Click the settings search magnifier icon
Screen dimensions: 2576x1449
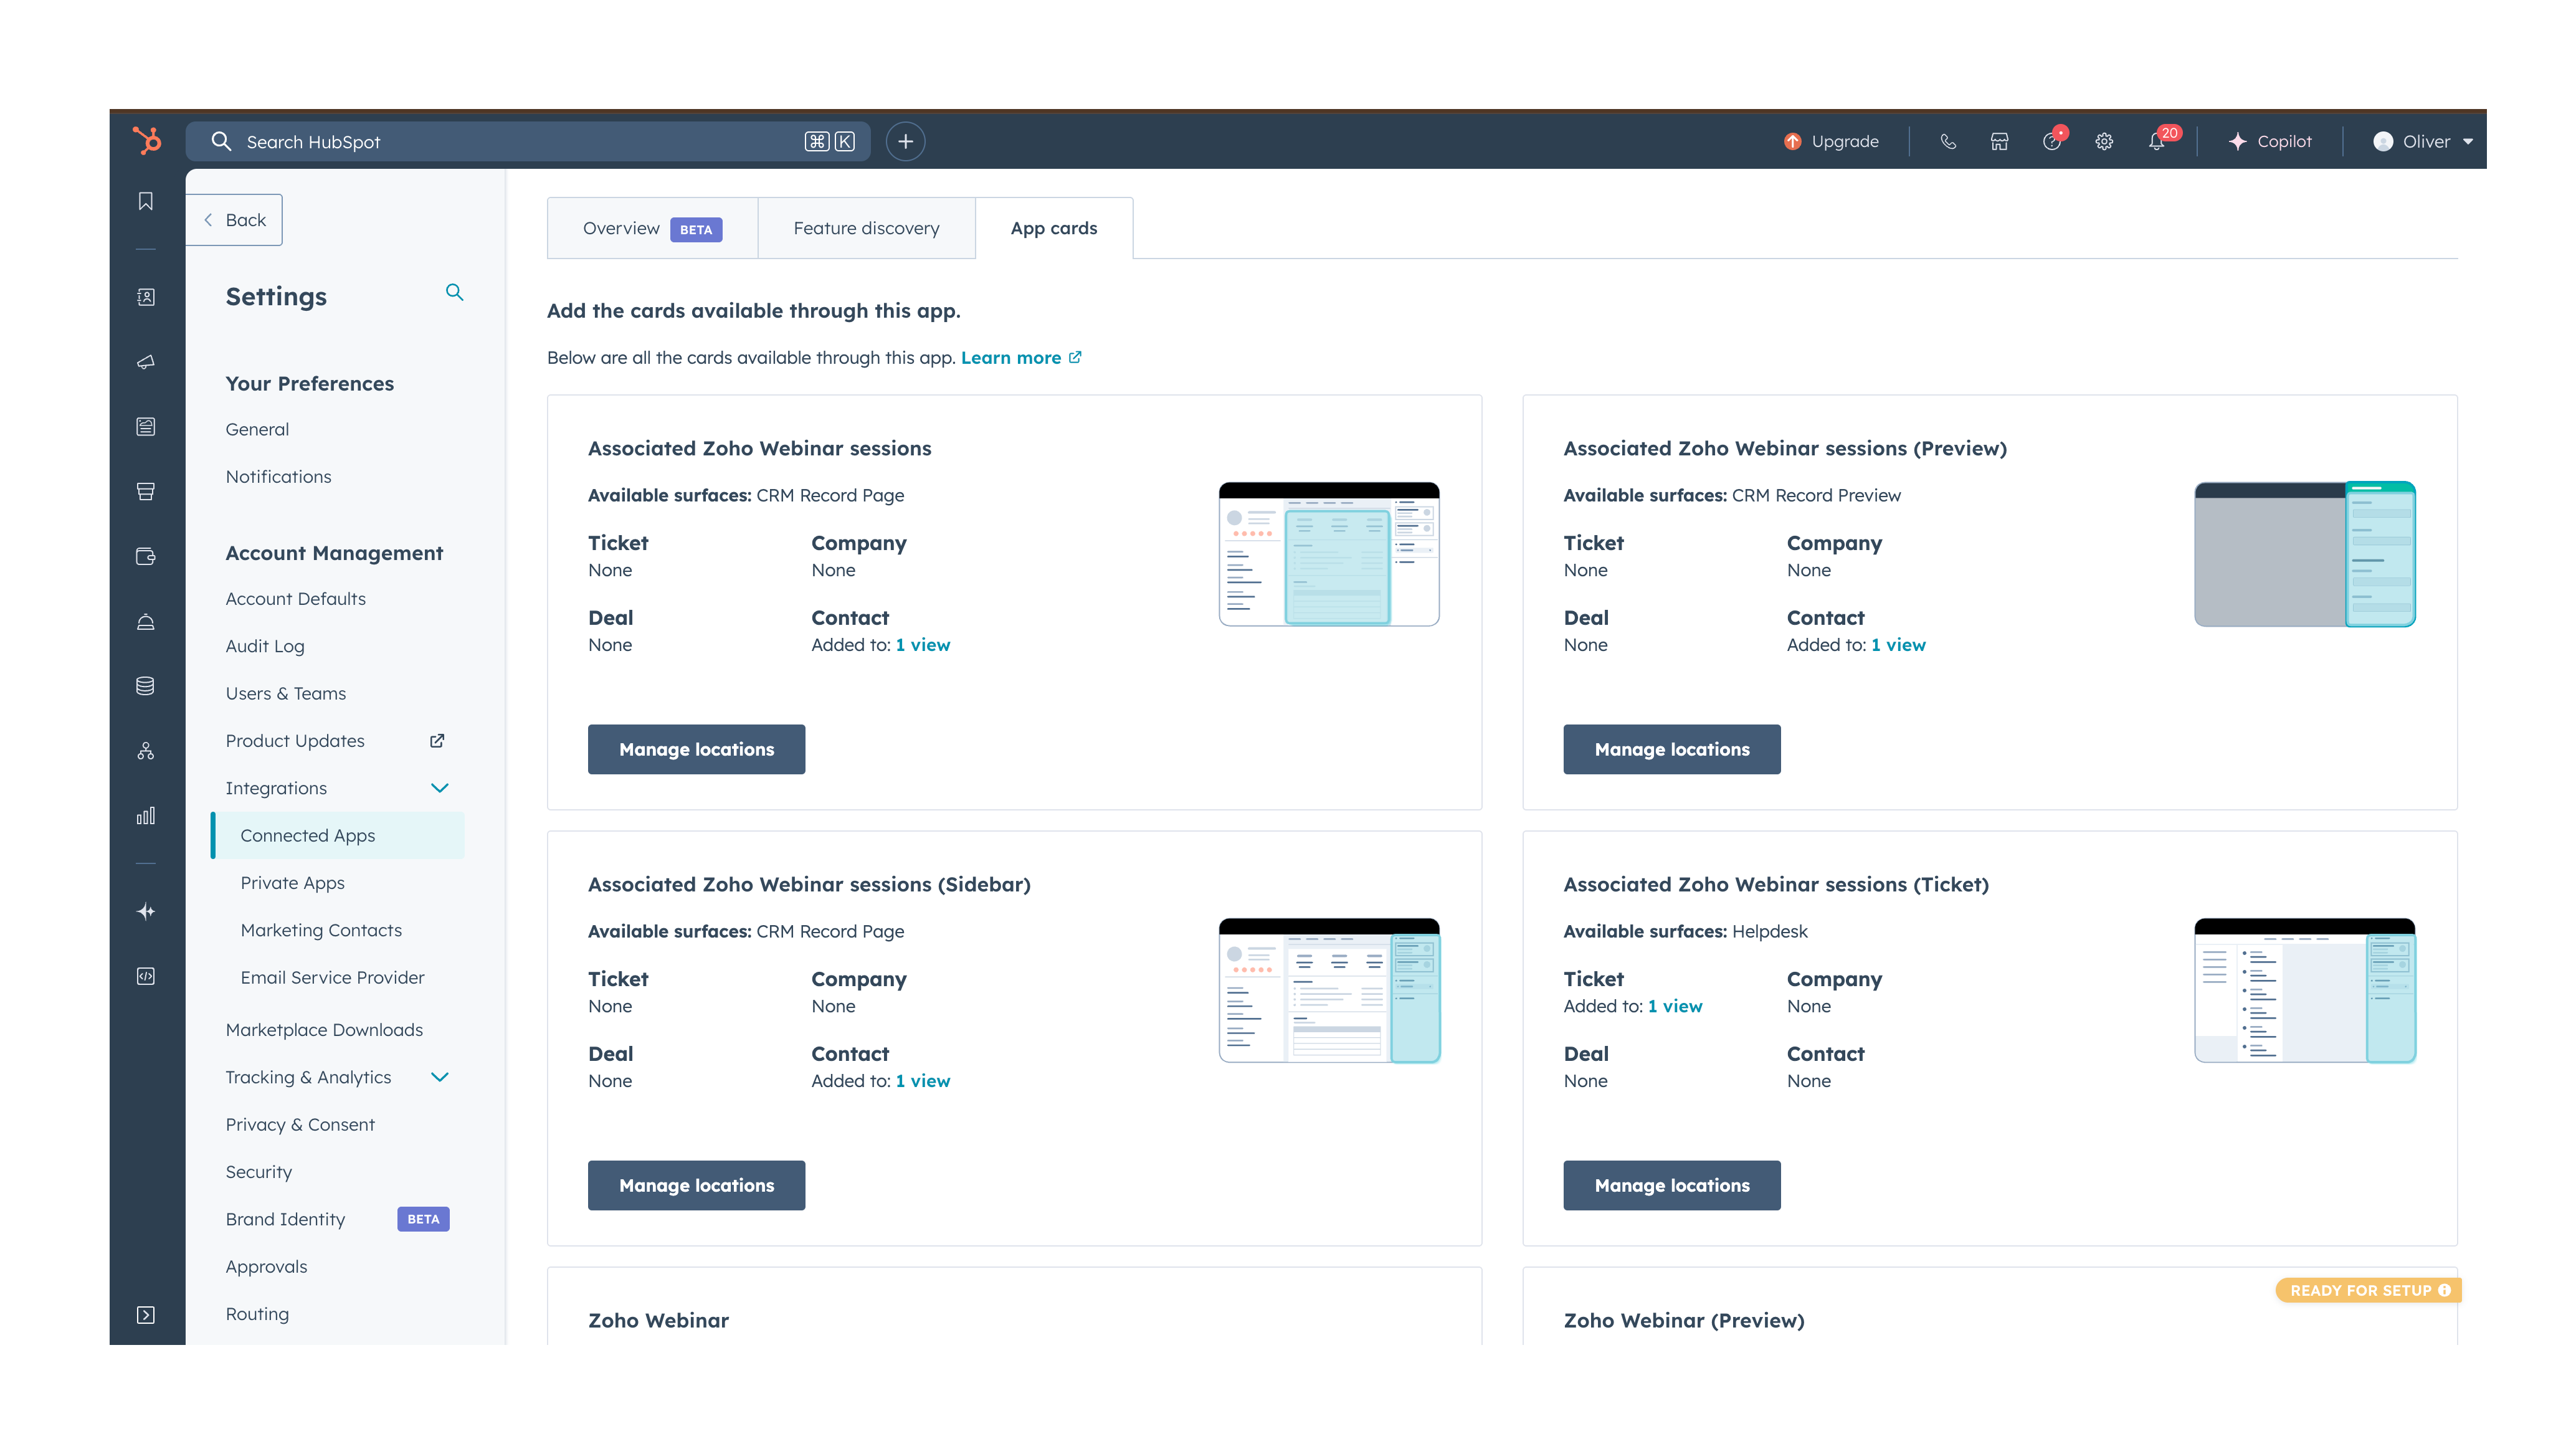pos(454,292)
